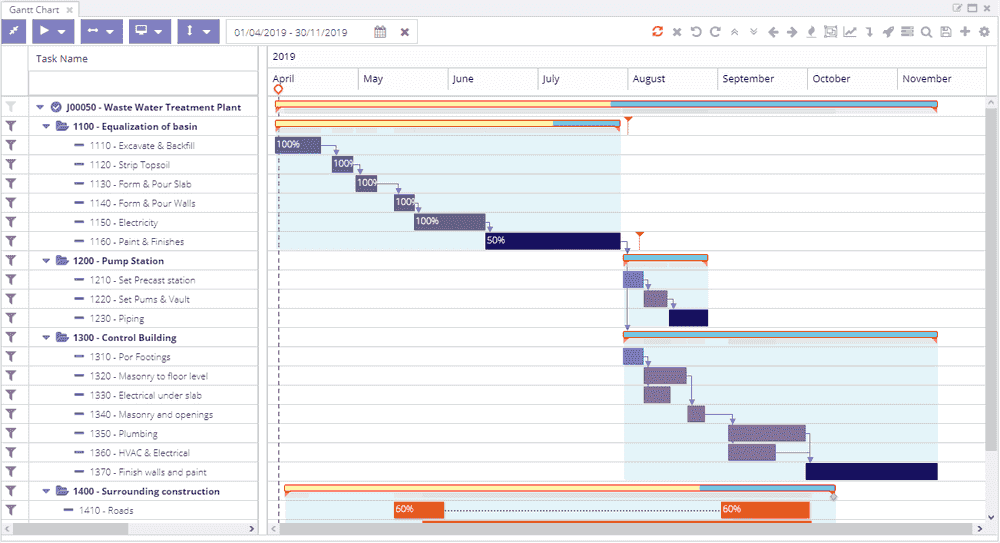Click the vertical scrollbar down arrow
Image resolution: width=1000 pixels, height=543 pixels.
pyautogui.click(x=991, y=517)
